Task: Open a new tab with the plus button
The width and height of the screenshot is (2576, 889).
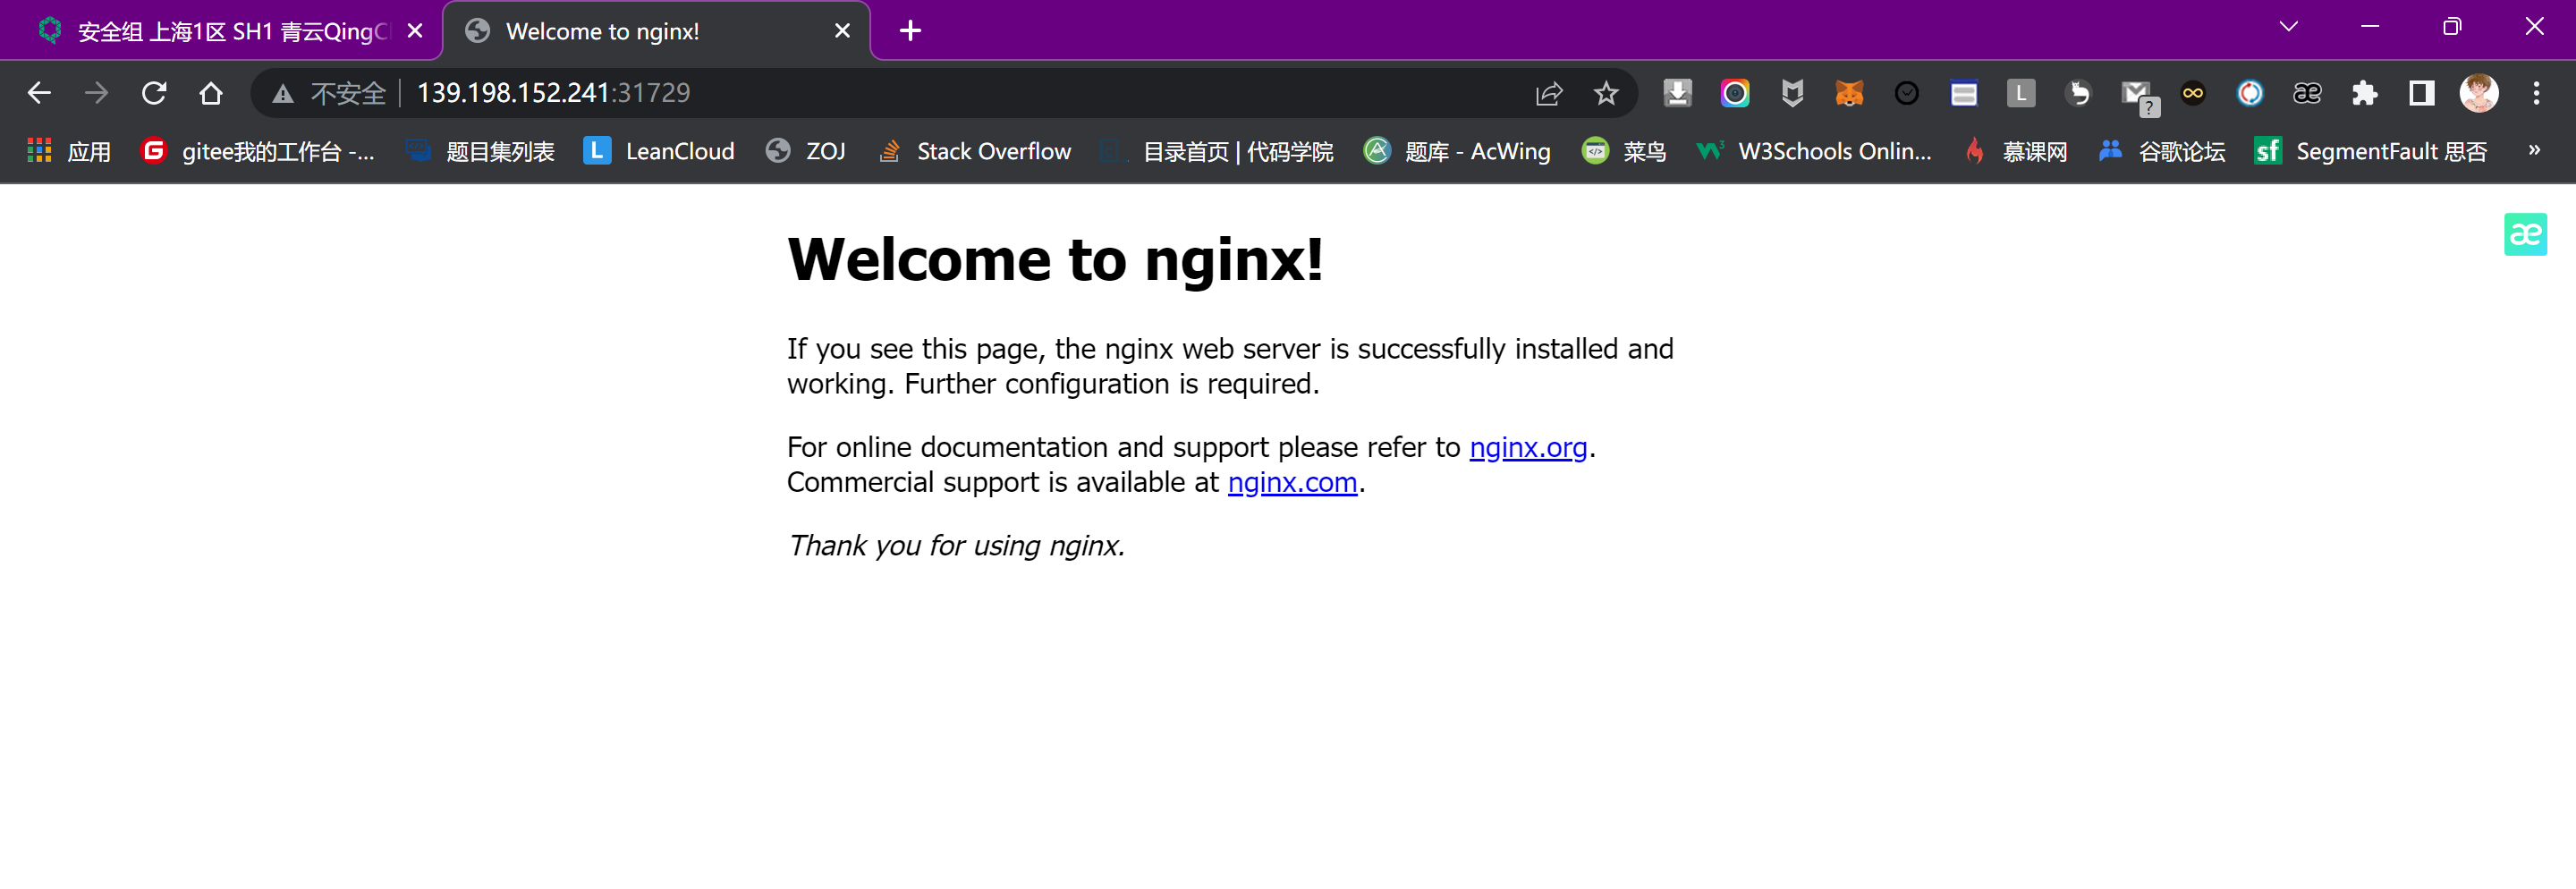Action: pyautogui.click(x=910, y=31)
